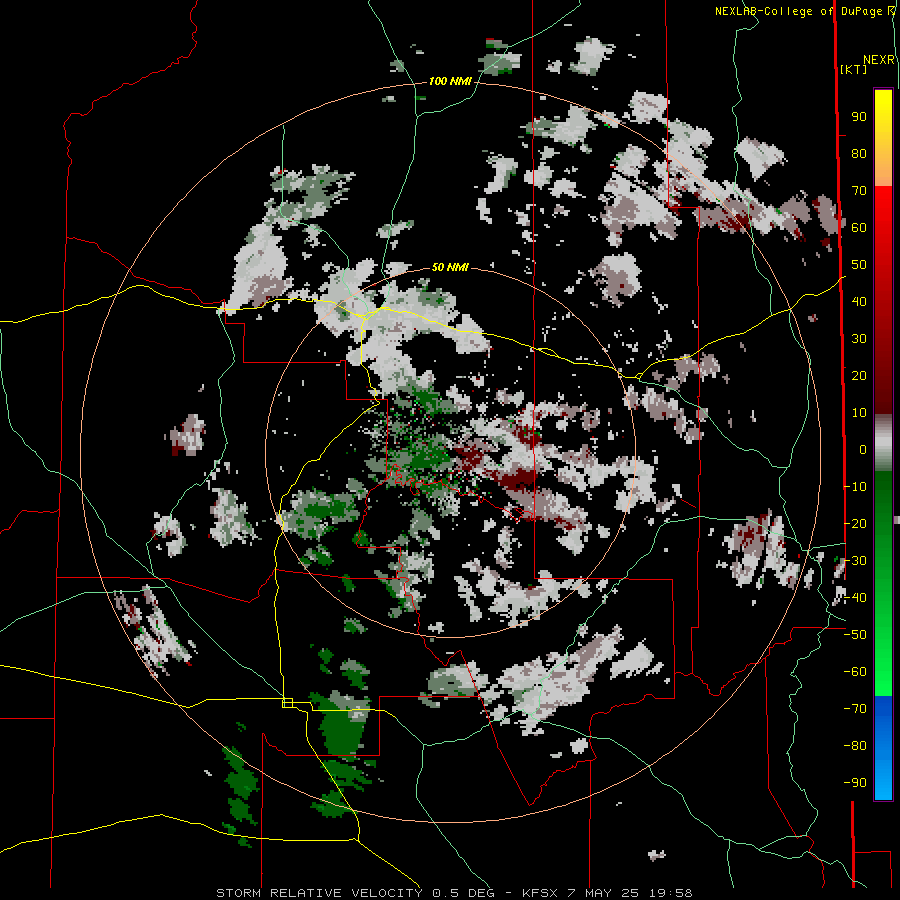Viewport: 900px width, 900px height.
Task: Click the -20 value on the velocity scale
Action: (x=855, y=524)
